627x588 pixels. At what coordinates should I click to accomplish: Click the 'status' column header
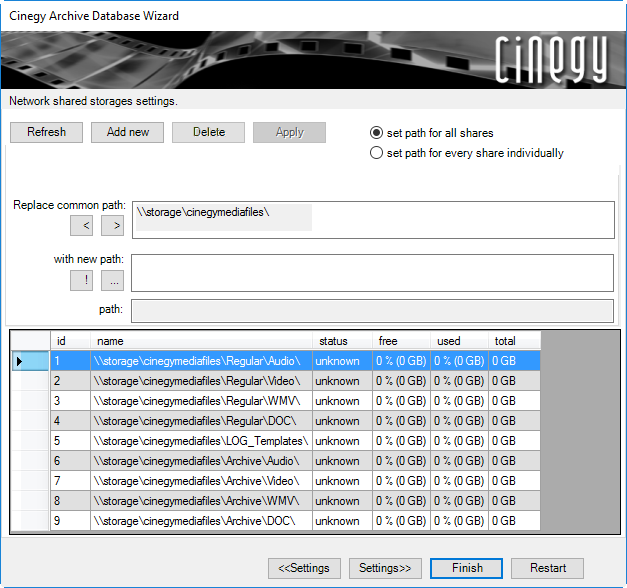coord(342,341)
